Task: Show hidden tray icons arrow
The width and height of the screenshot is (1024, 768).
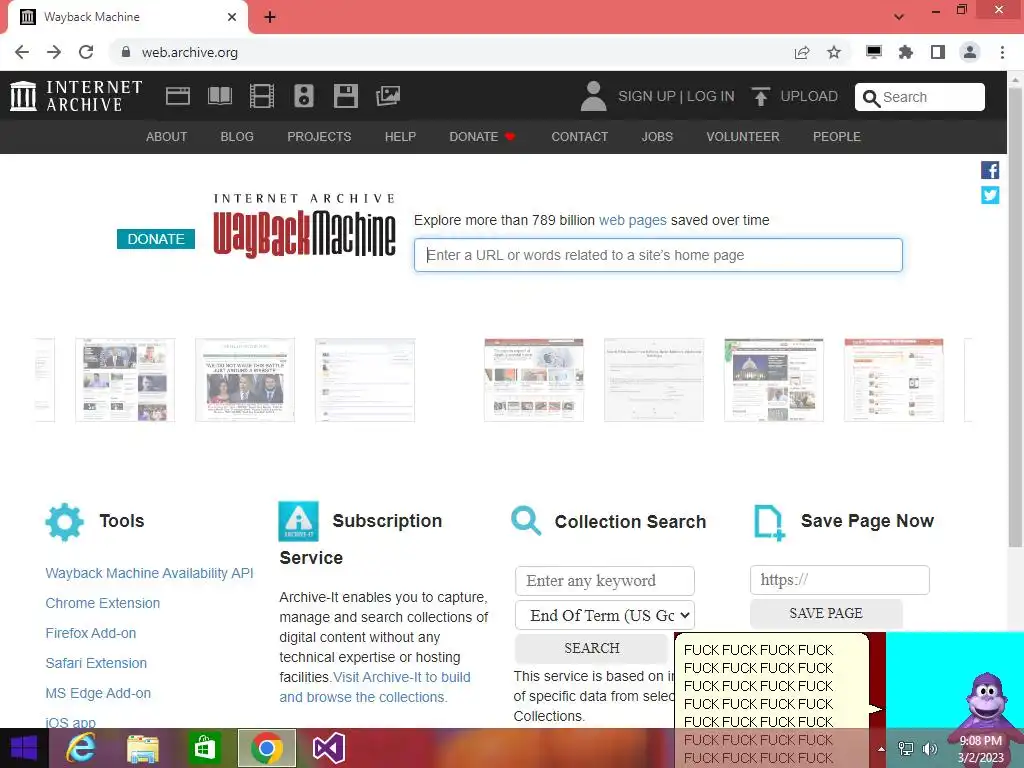Action: pos(881,749)
